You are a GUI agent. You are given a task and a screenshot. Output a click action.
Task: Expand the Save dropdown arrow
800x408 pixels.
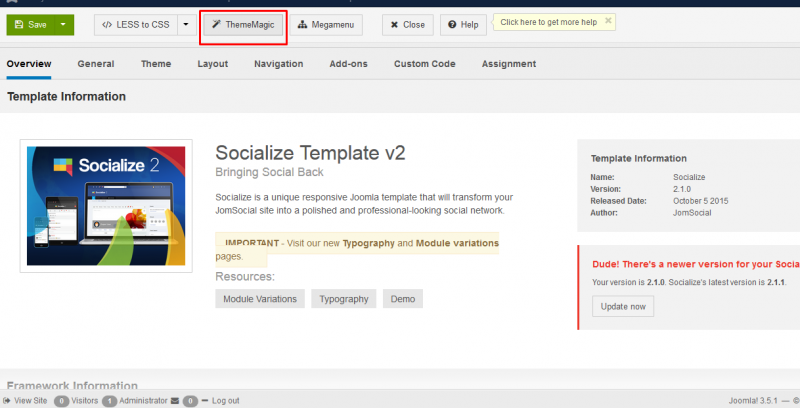[63, 24]
